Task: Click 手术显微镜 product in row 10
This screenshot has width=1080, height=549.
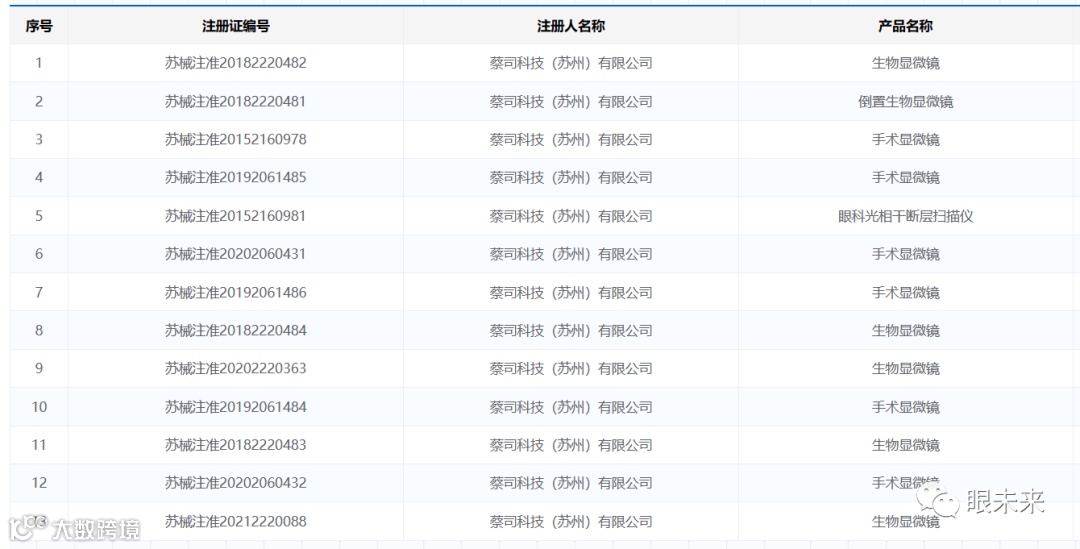Action: coord(905,406)
